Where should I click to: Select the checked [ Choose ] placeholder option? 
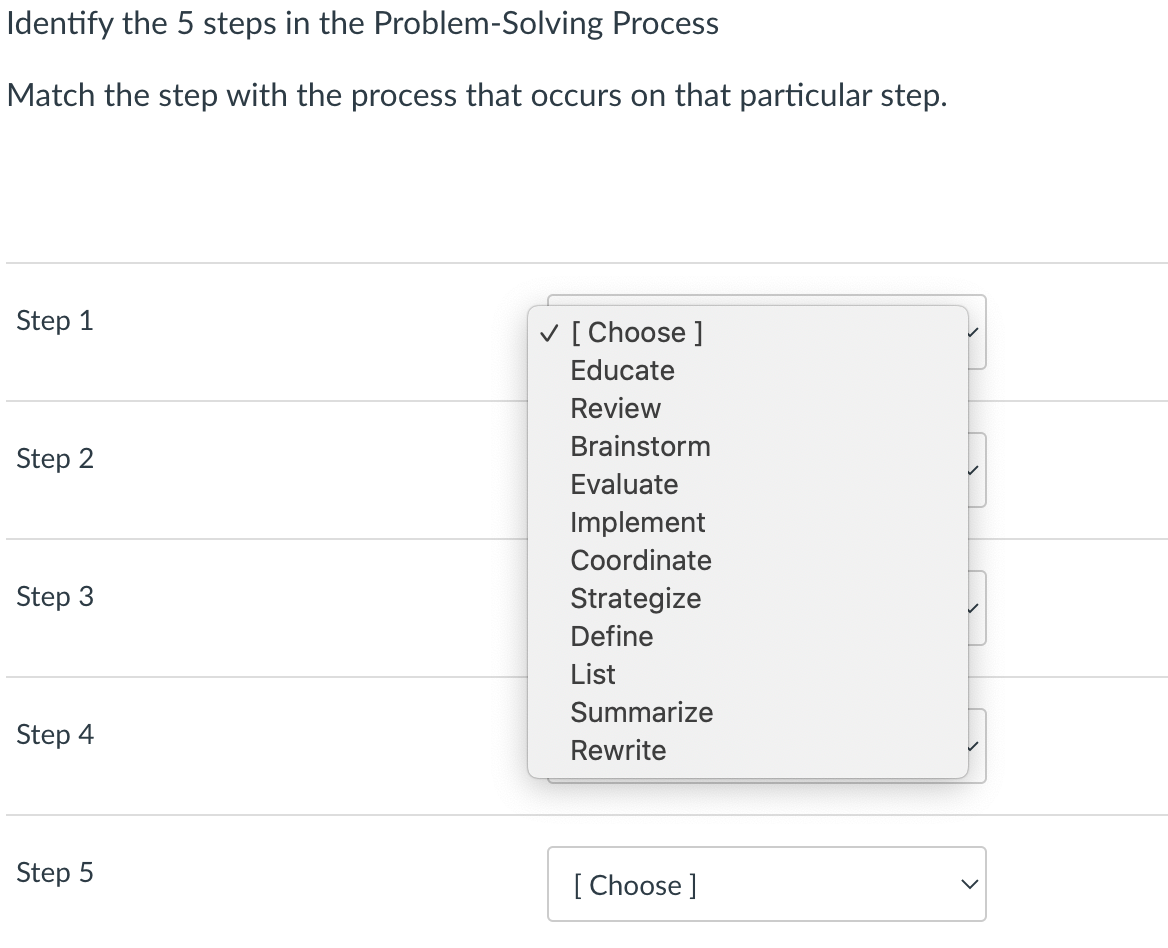coord(636,332)
